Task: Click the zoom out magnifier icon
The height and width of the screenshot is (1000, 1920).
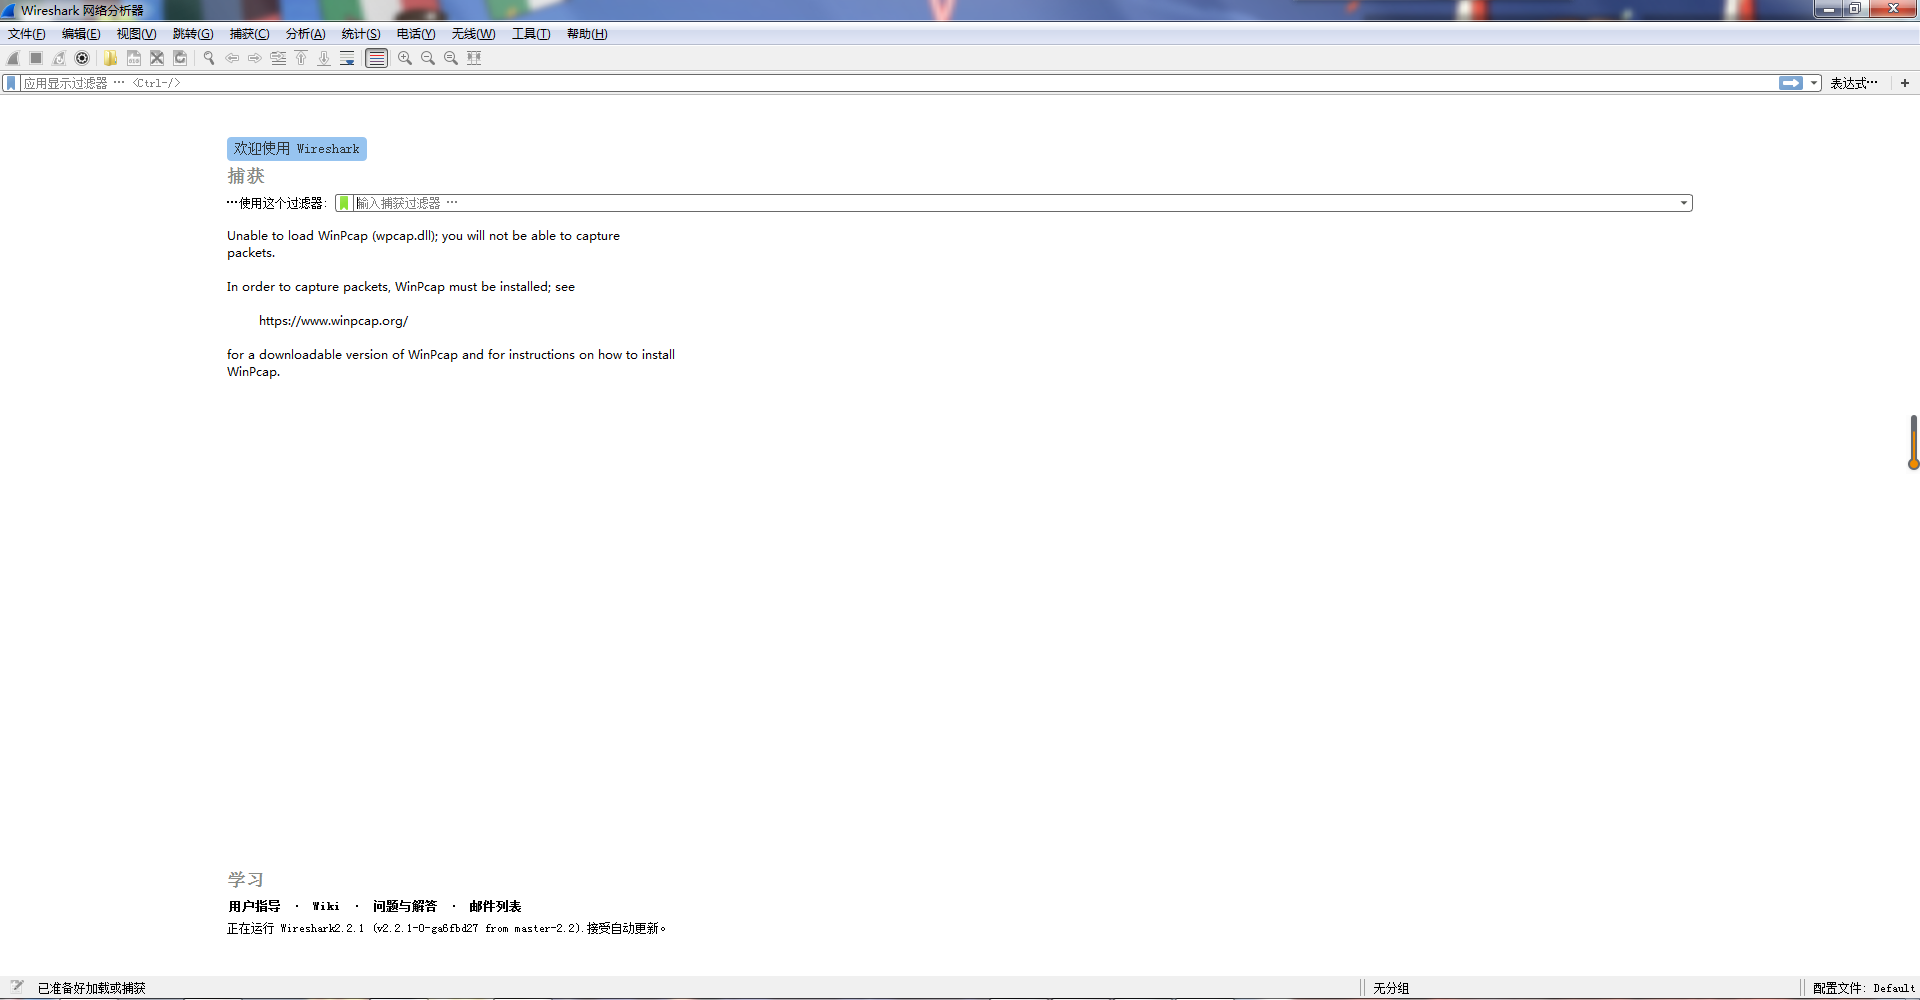Action: pyautogui.click(x=427, y=58)
